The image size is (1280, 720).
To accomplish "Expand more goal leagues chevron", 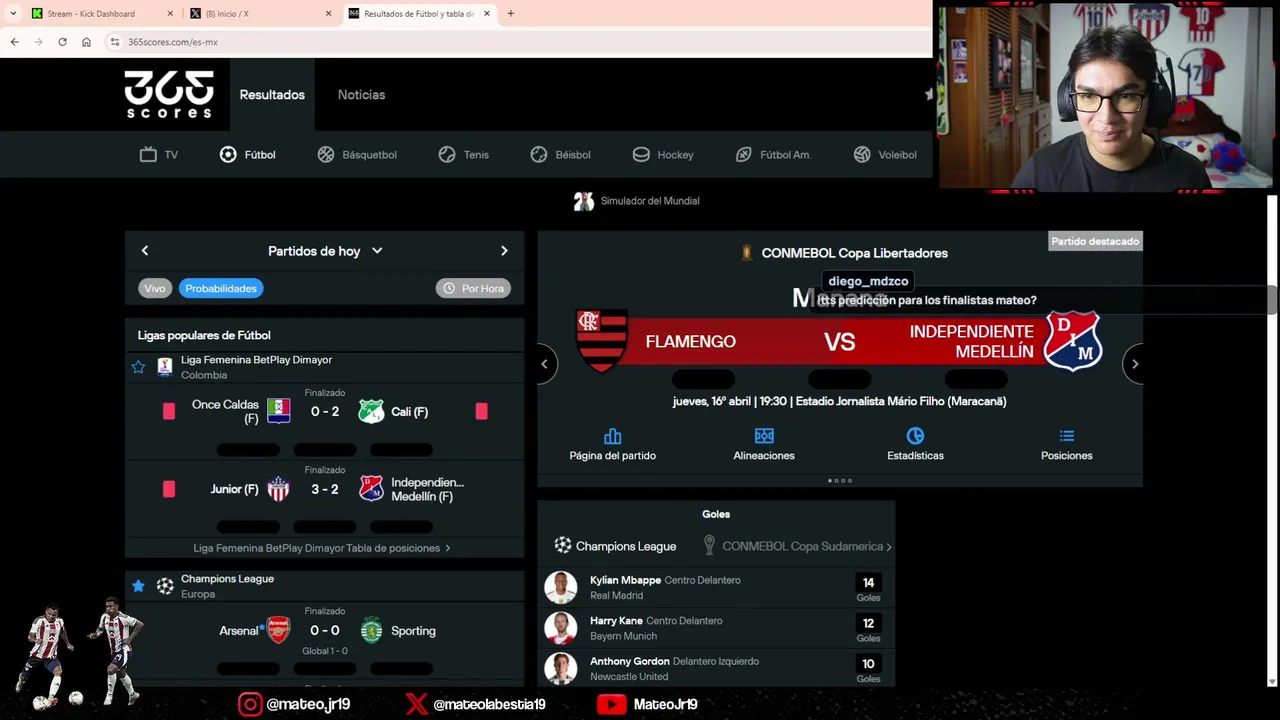I will pyautogui.click(x=888, y=547).
